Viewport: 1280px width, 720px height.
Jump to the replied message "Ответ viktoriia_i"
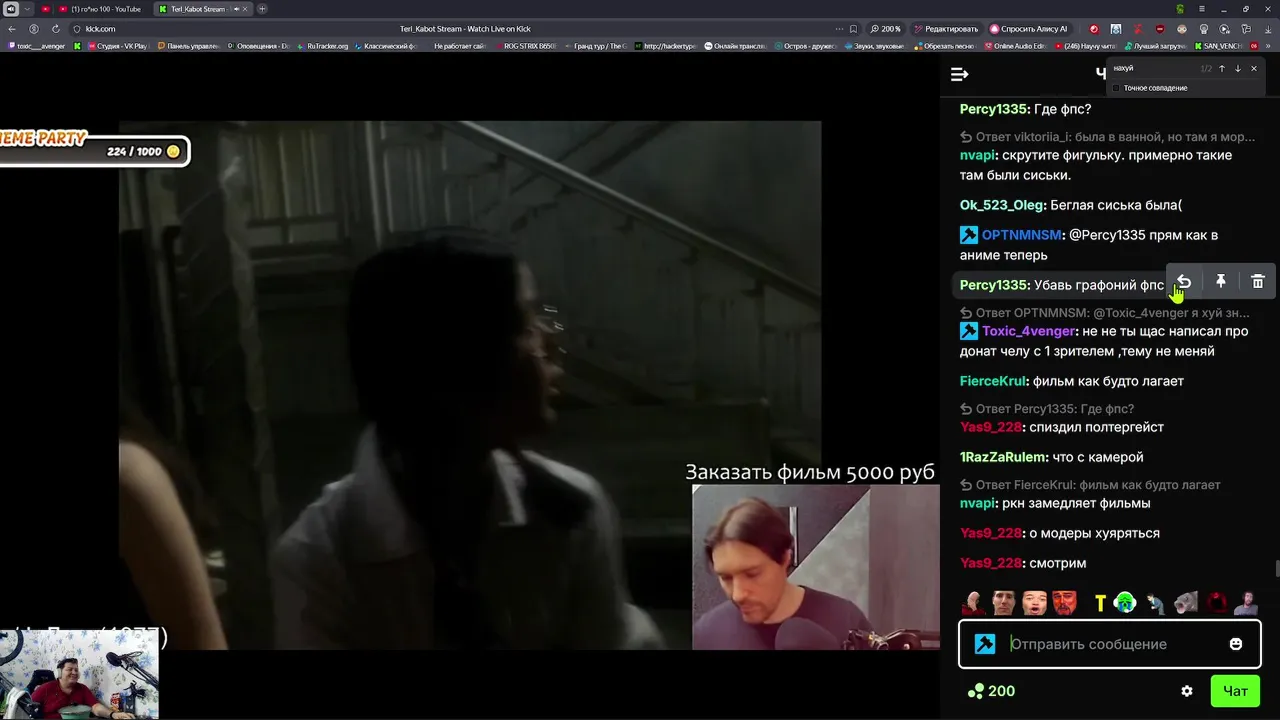pyautogui.click(x=1107, y=137)
